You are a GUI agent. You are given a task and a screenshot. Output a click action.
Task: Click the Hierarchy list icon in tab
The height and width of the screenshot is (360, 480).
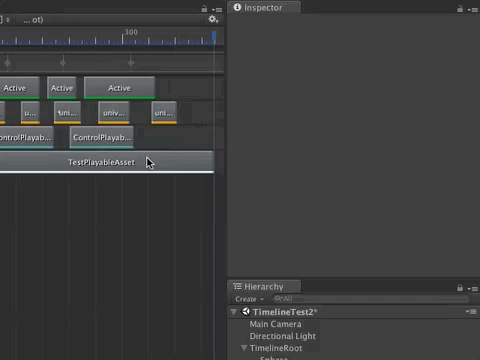(237, 286)
